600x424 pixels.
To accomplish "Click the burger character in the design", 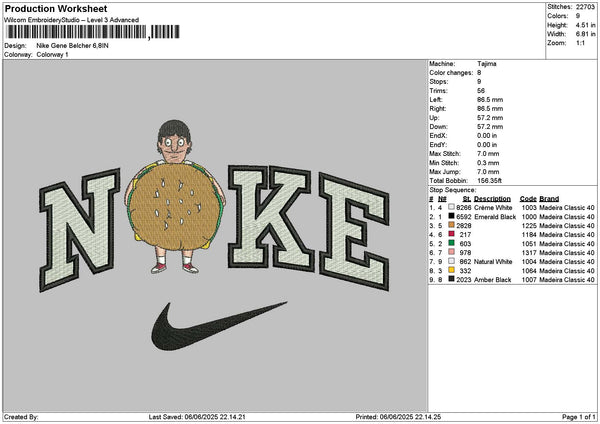I will [x=175, y=197].
